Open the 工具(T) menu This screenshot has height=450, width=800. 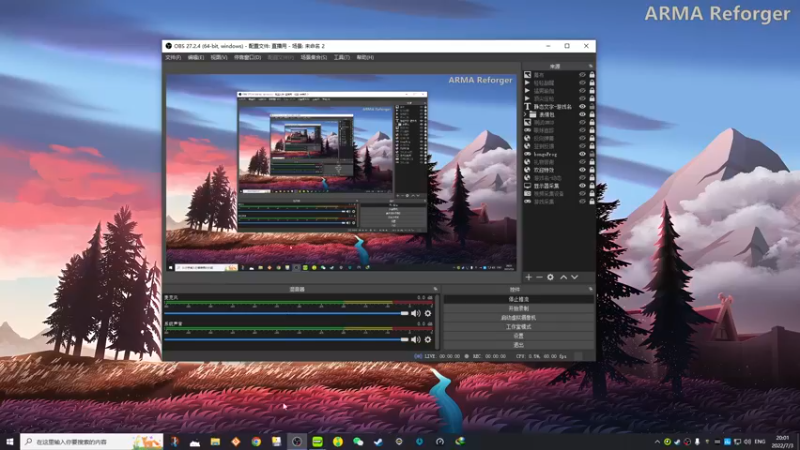point(342,57)
